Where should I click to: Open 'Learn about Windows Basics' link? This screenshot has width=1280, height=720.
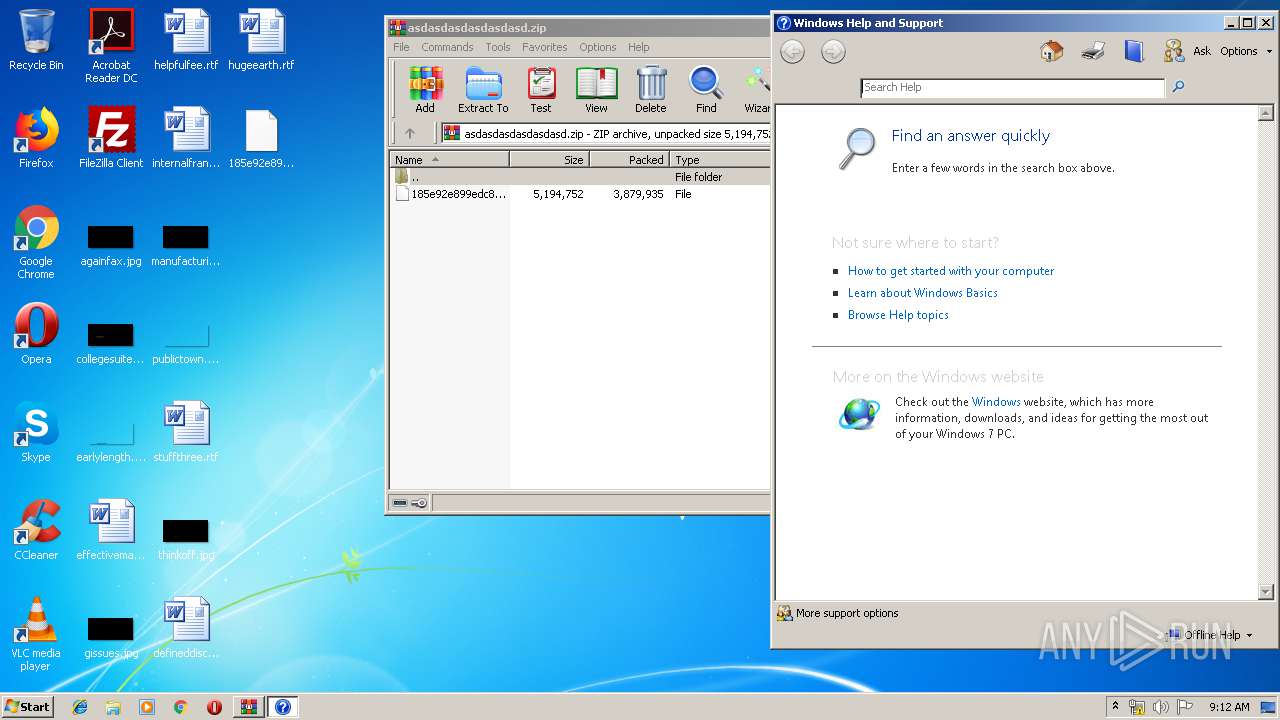tap(923, 293)
